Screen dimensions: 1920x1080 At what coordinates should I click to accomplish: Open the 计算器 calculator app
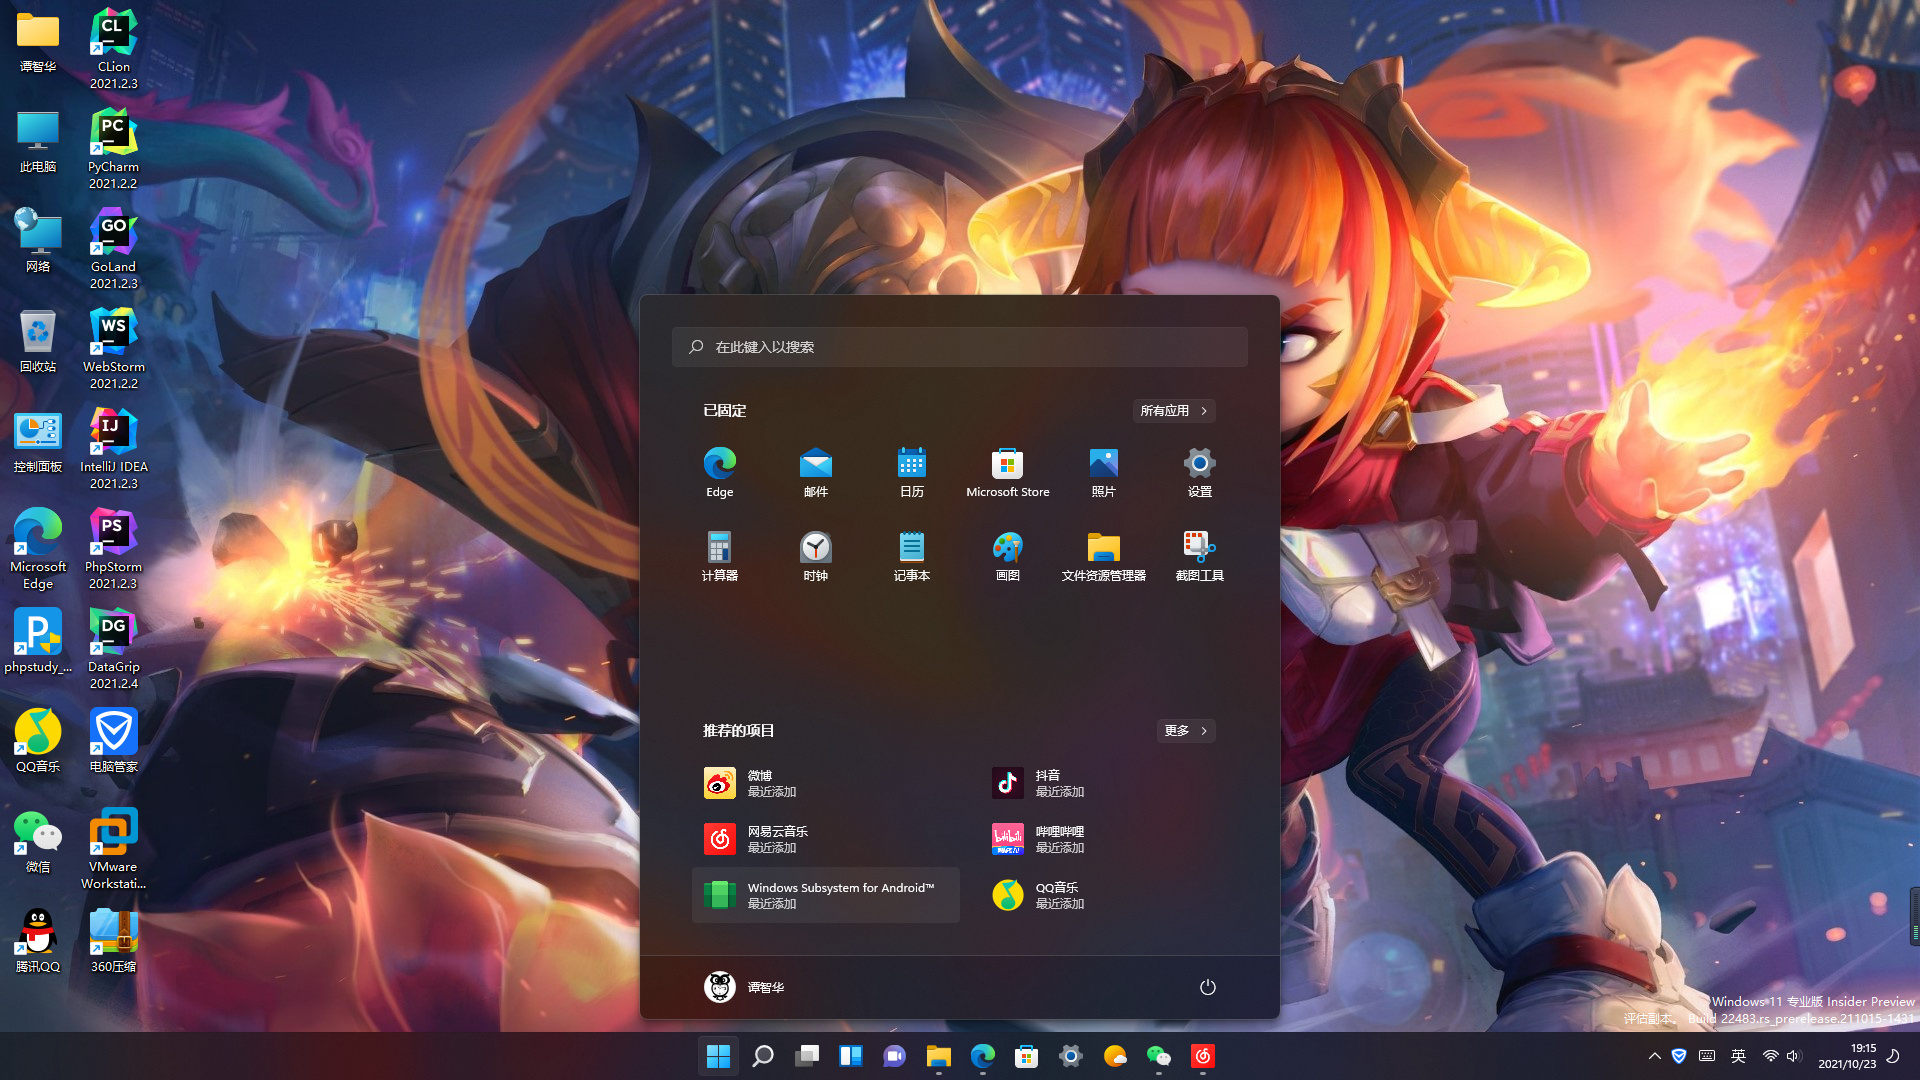tap(719, 555)
